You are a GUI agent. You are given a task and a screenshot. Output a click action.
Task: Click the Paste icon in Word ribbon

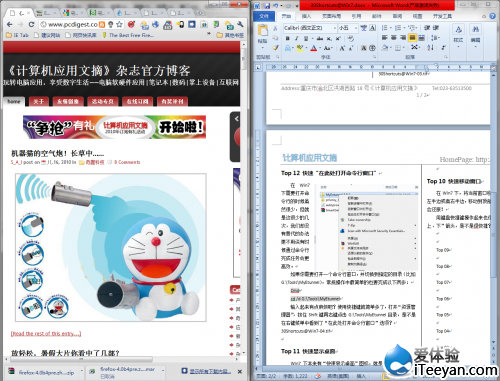pos(263,30)
